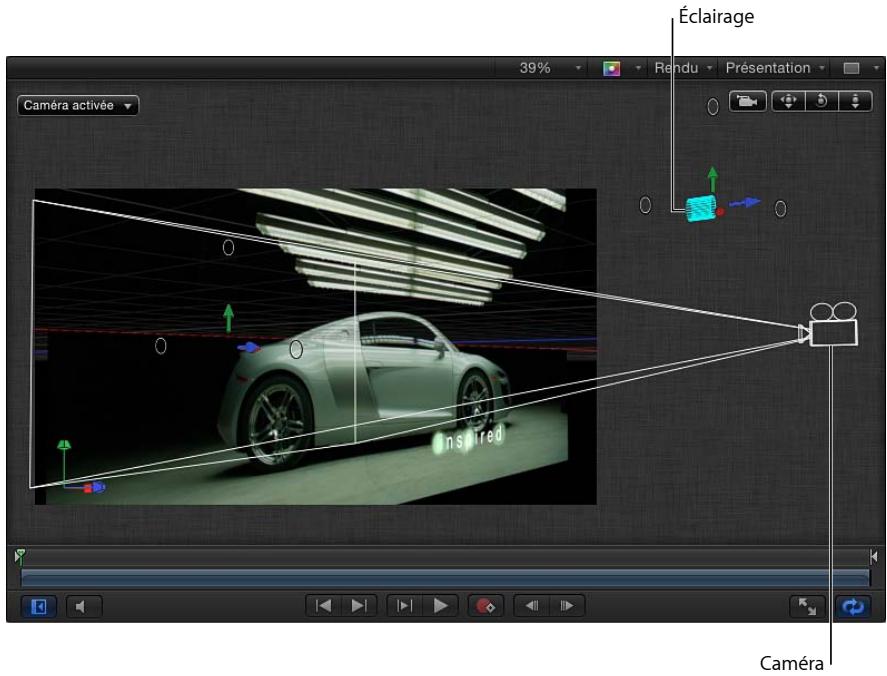This screenshot has height=676, width=887.
Task: Start playback with Play button
Action: point(440,606)
